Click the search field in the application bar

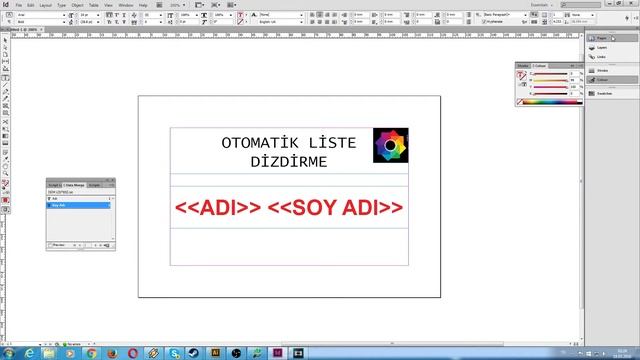[581, 5]
